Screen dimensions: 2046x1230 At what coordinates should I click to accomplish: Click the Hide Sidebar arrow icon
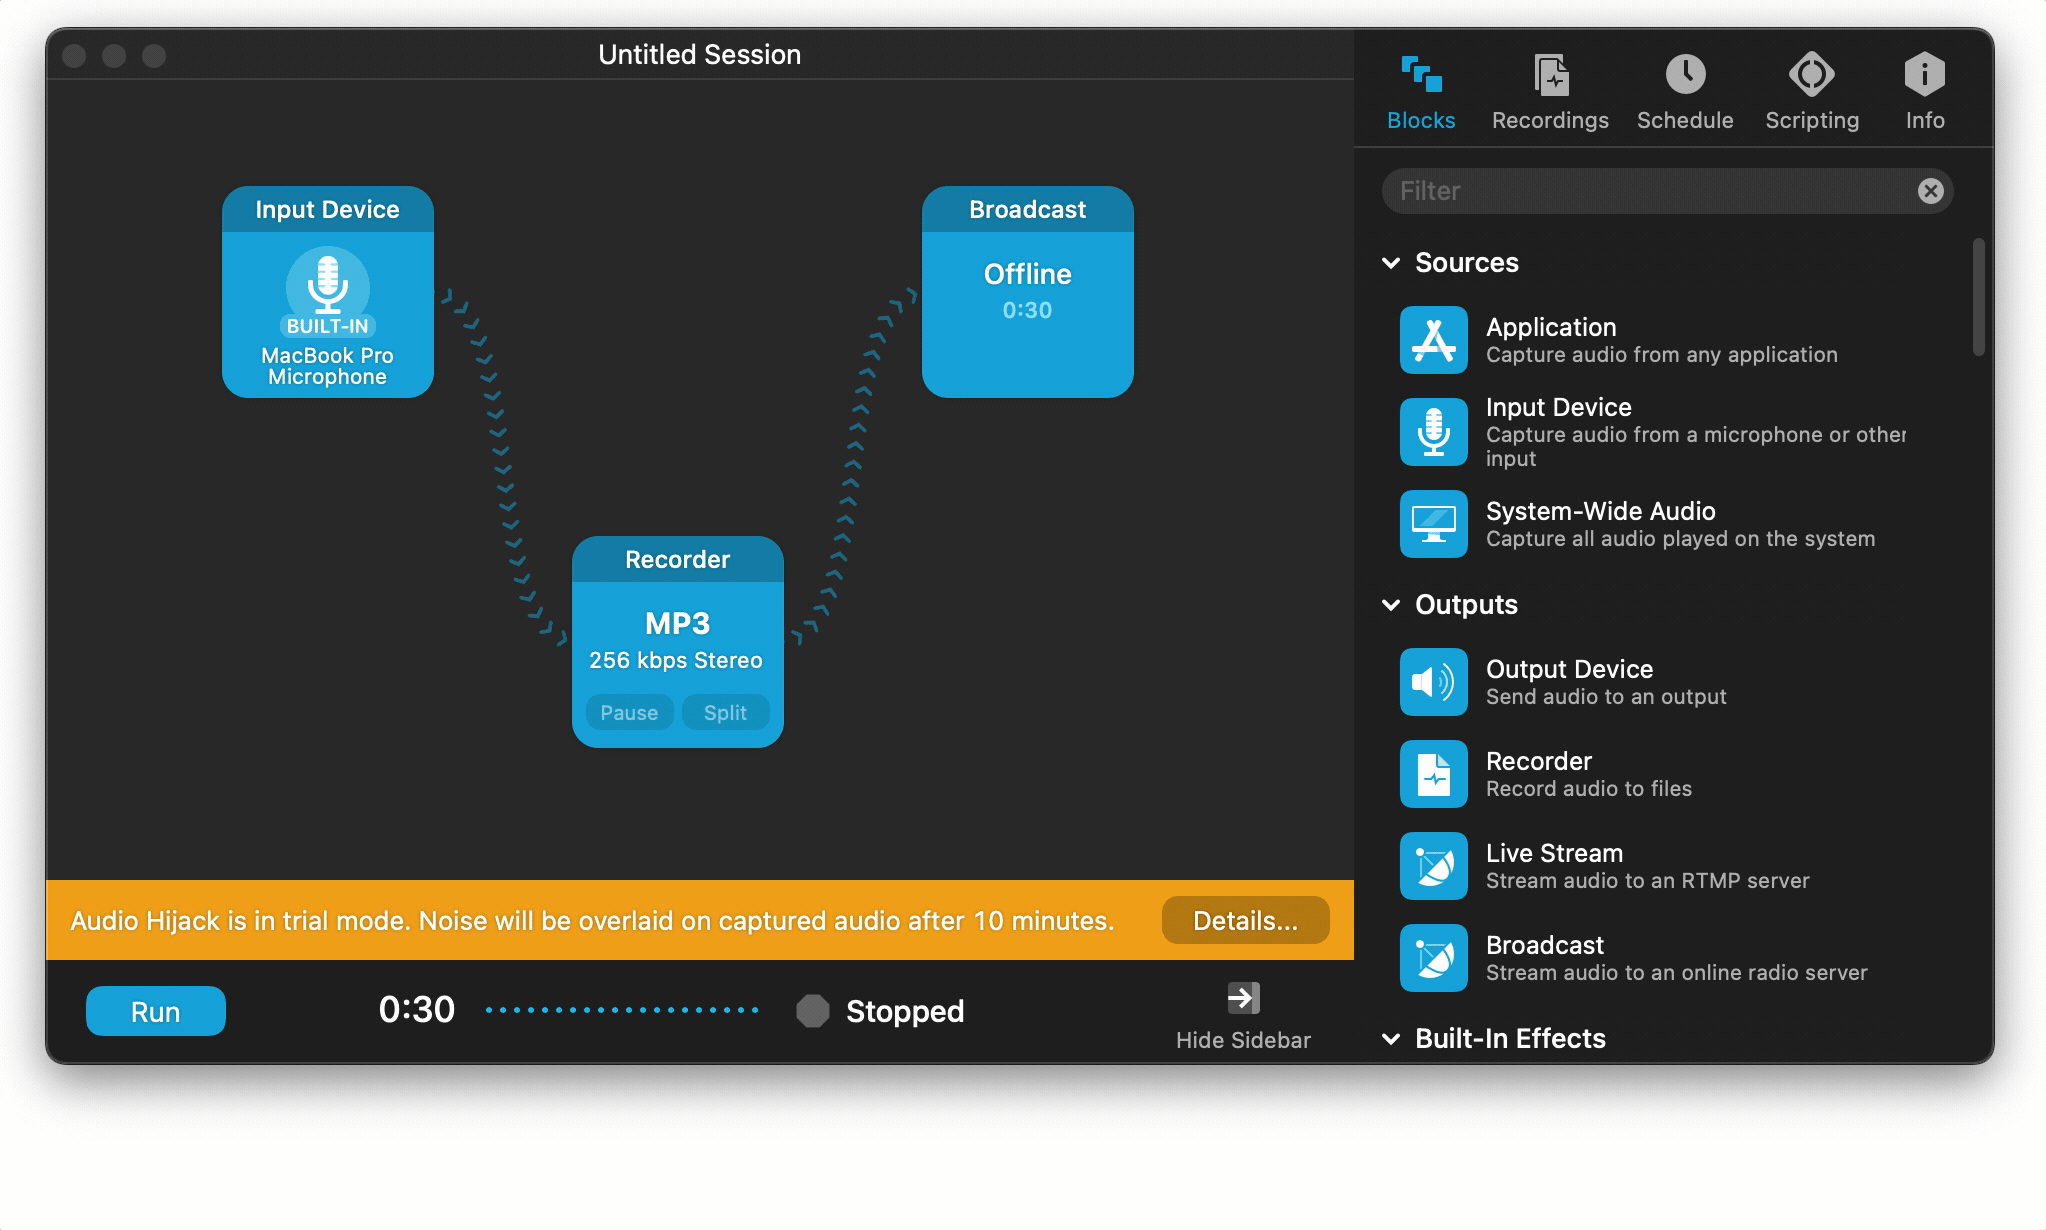pyautogui.click(x=1243, y=998)
